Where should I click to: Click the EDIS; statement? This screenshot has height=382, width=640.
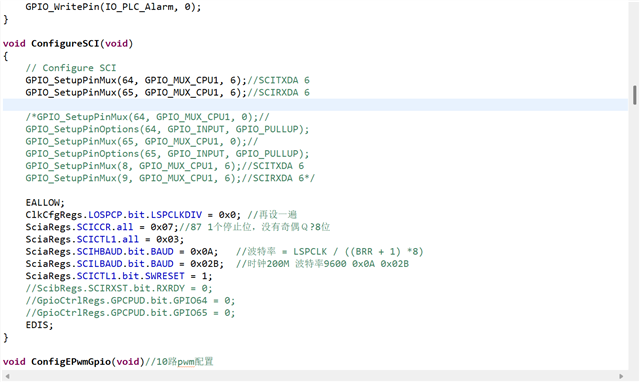(39, 325)
